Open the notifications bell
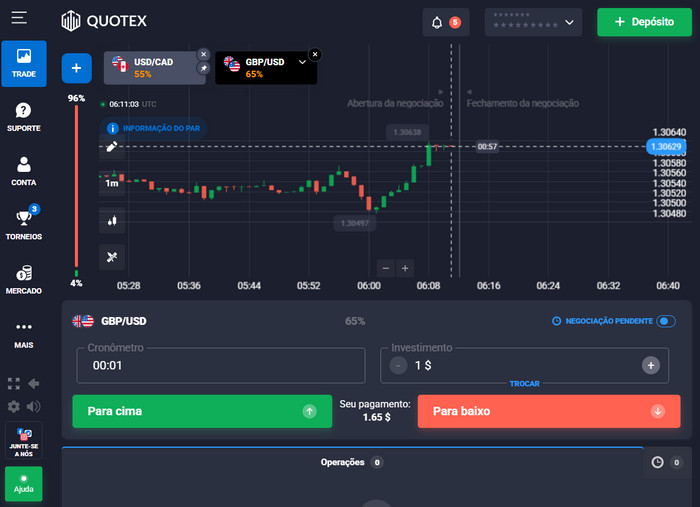The image size is (700, 507). (437, 22)
